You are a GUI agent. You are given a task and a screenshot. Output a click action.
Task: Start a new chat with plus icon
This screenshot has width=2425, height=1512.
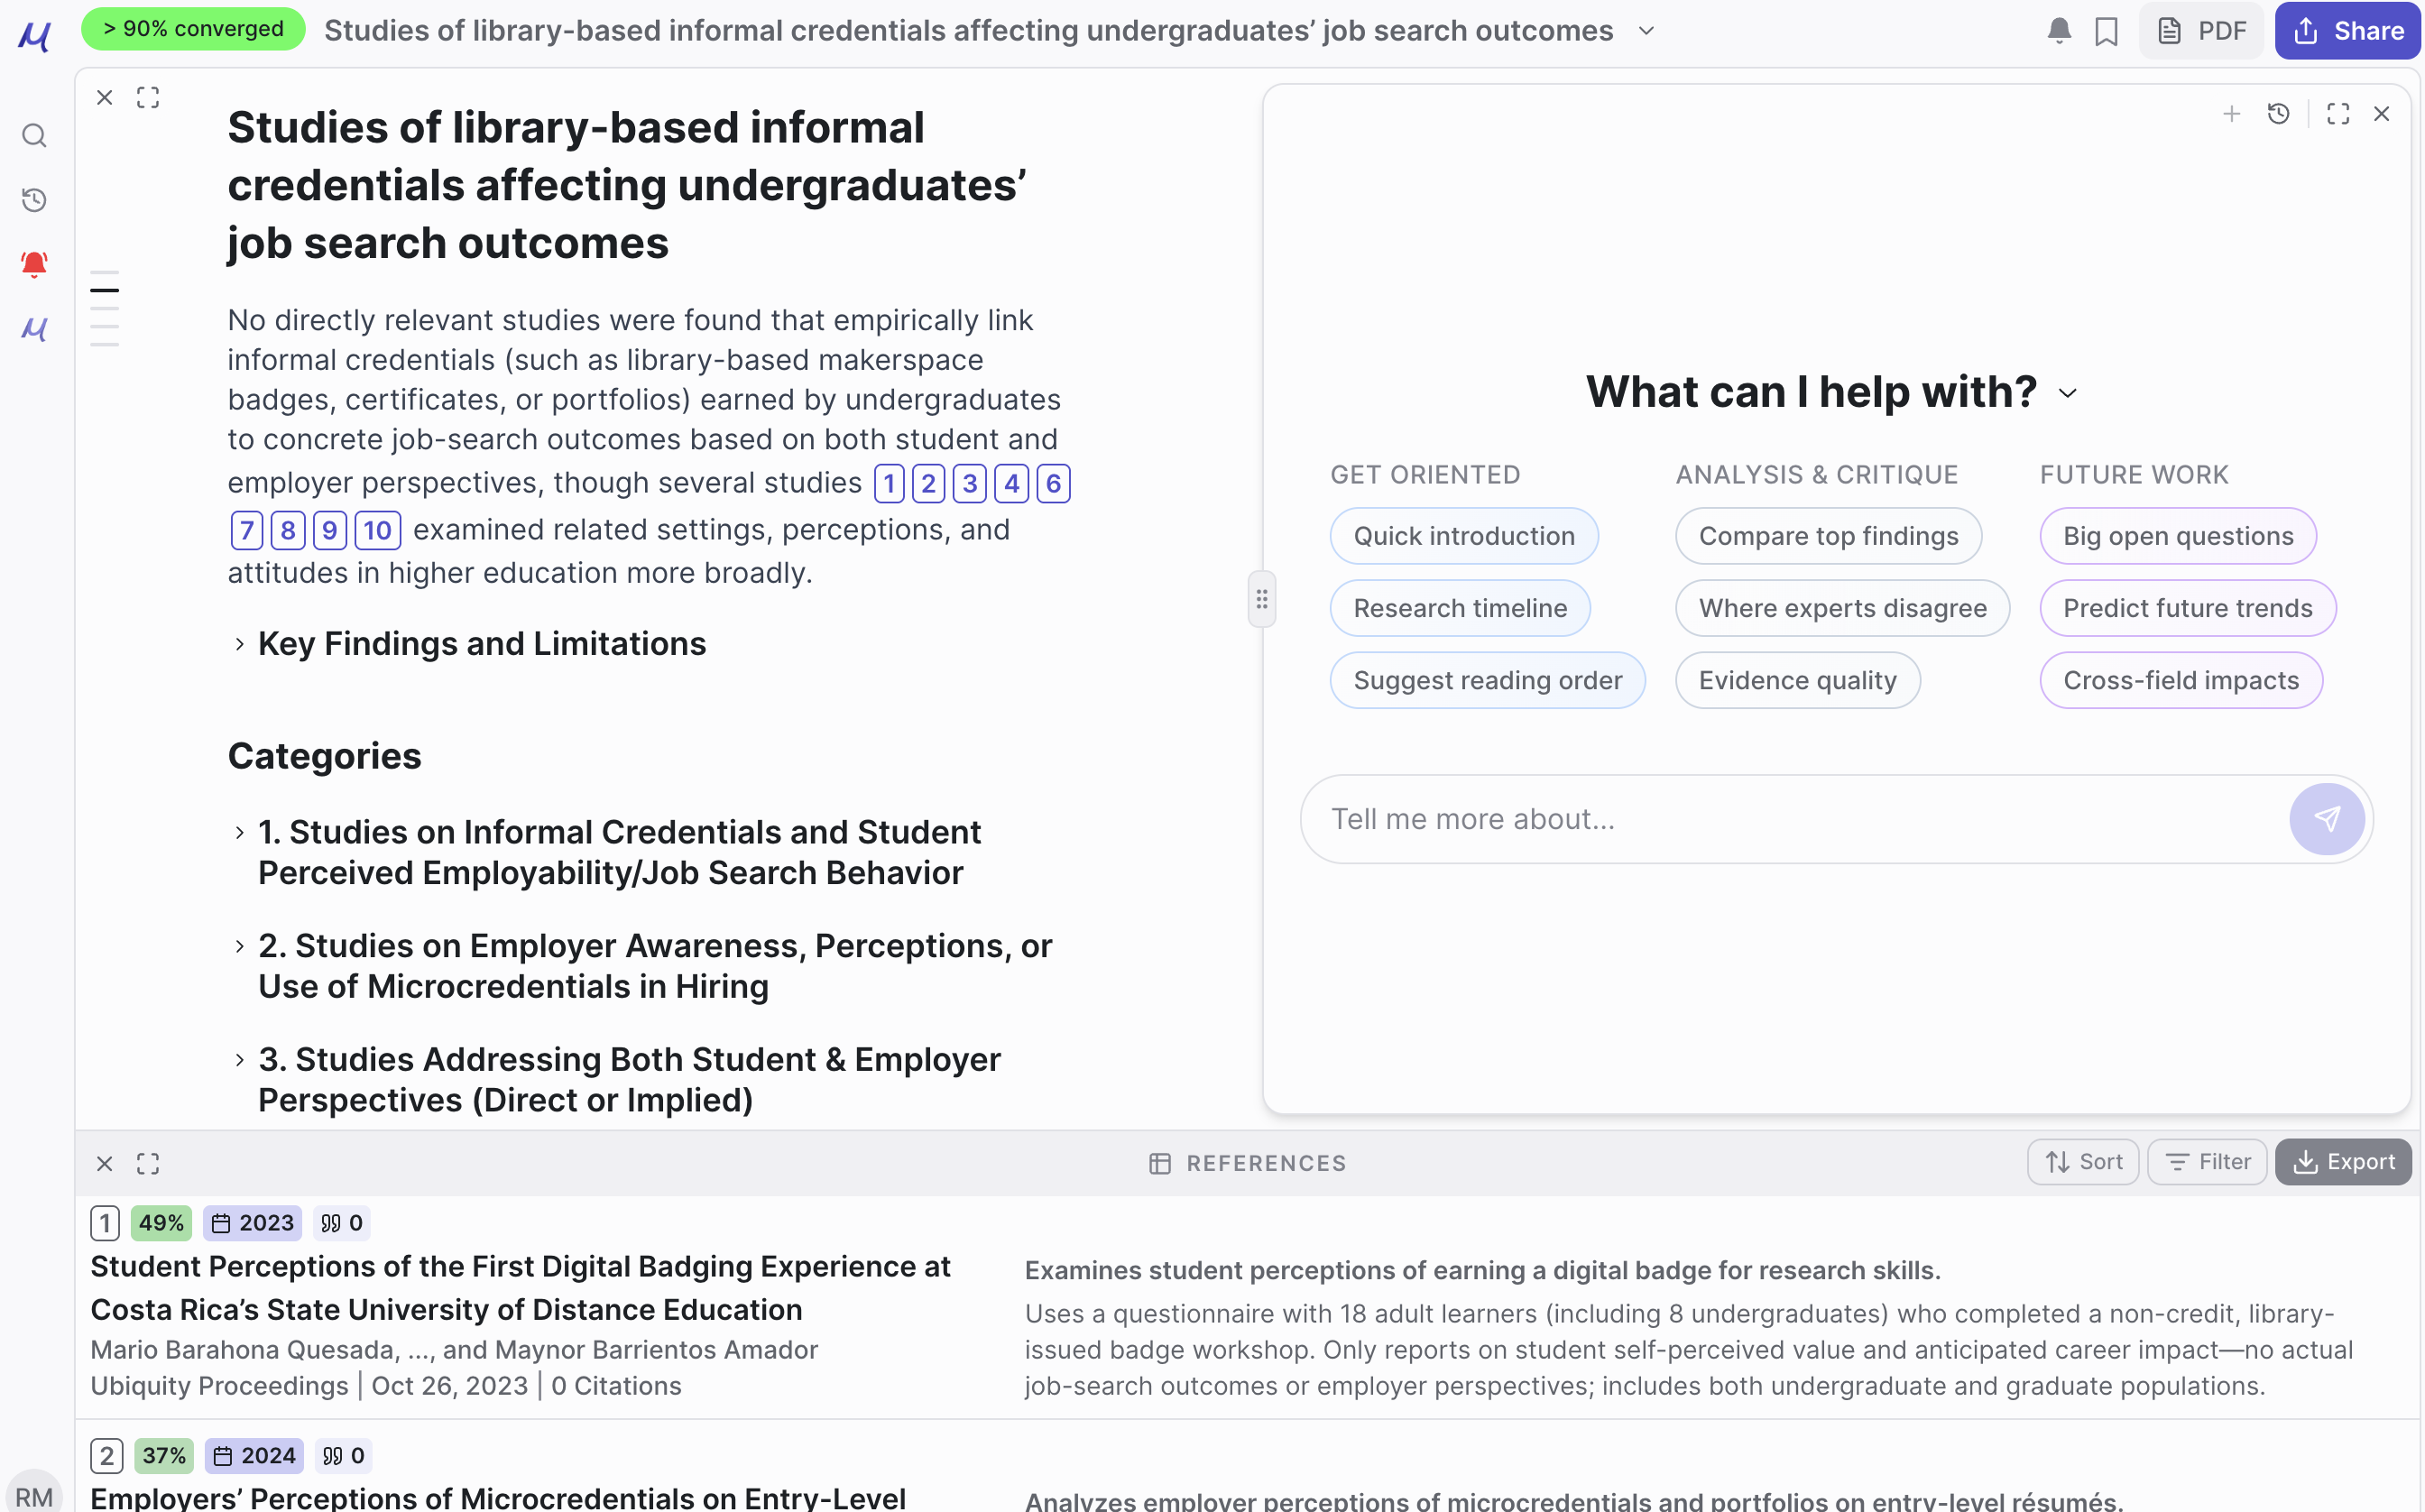coord(2231,114)
